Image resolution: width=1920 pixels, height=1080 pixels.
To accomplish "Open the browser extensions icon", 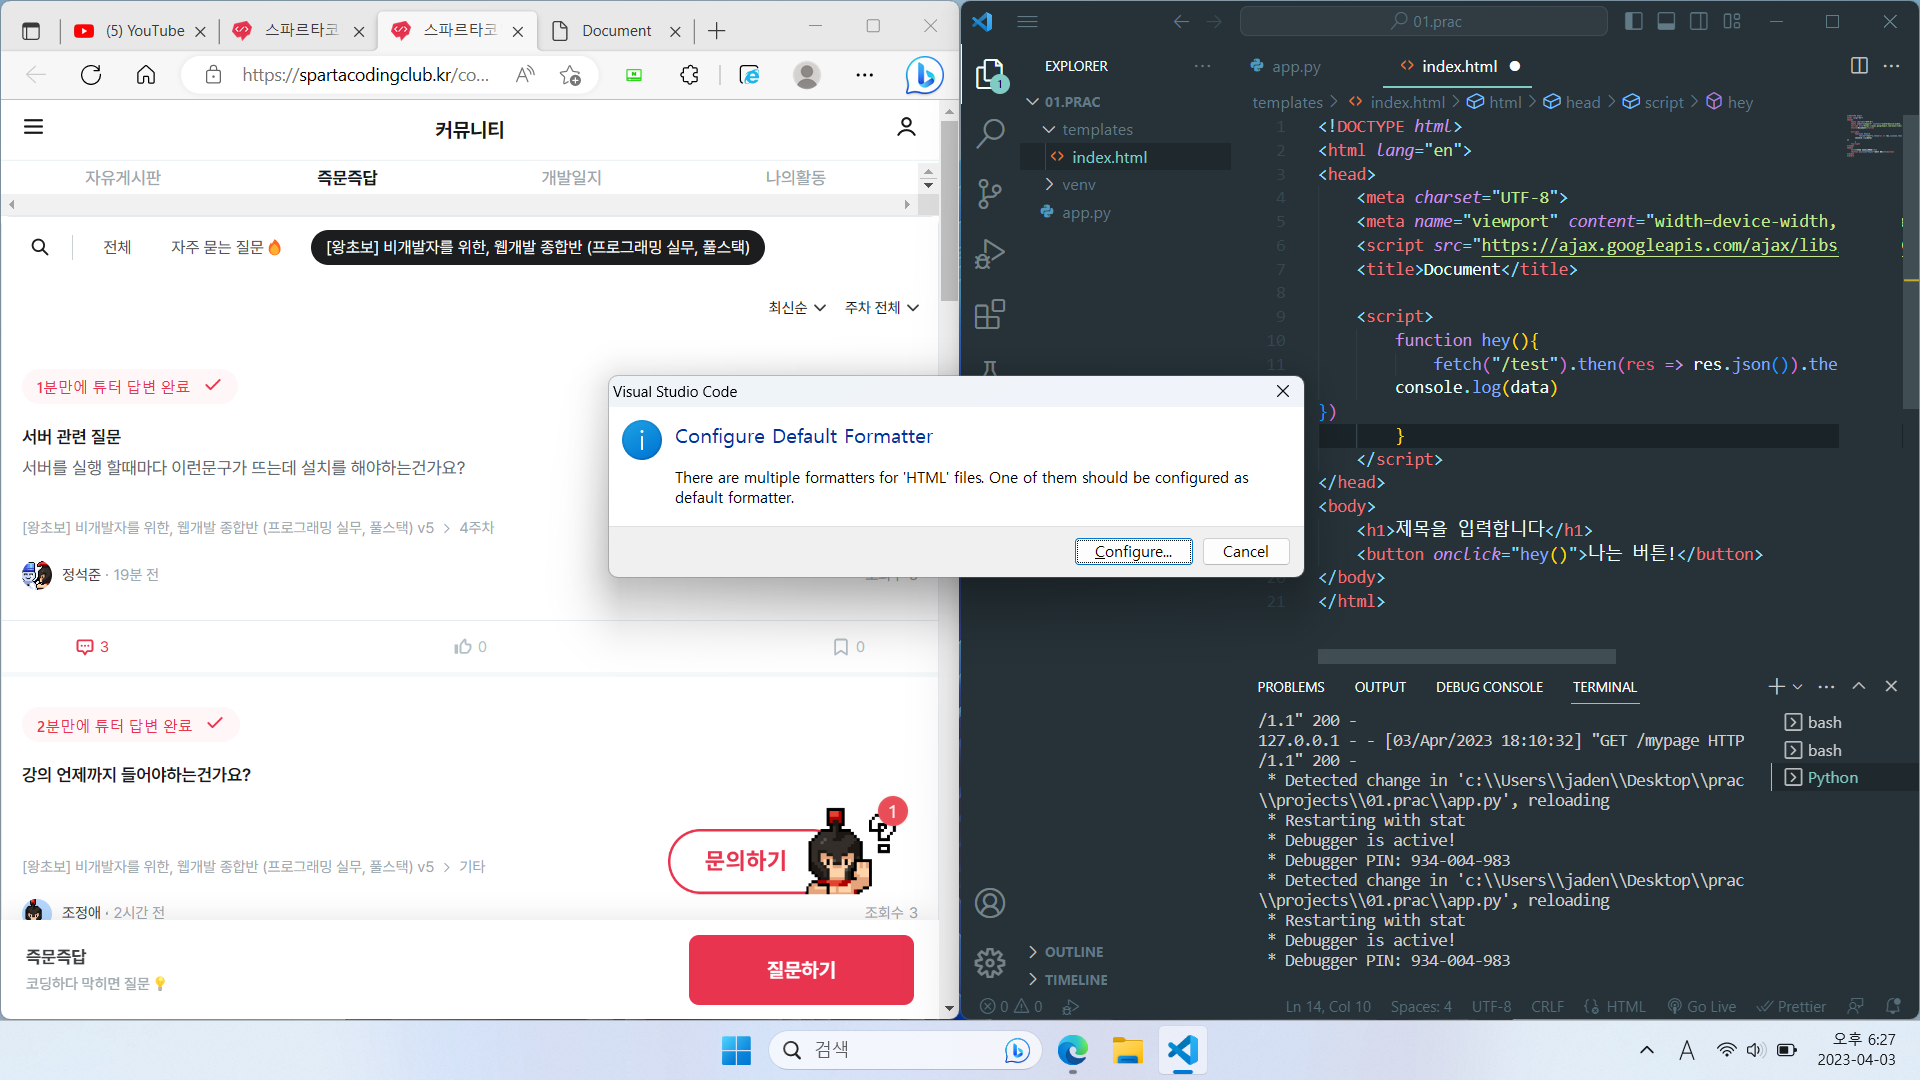I will coord(689,75).
